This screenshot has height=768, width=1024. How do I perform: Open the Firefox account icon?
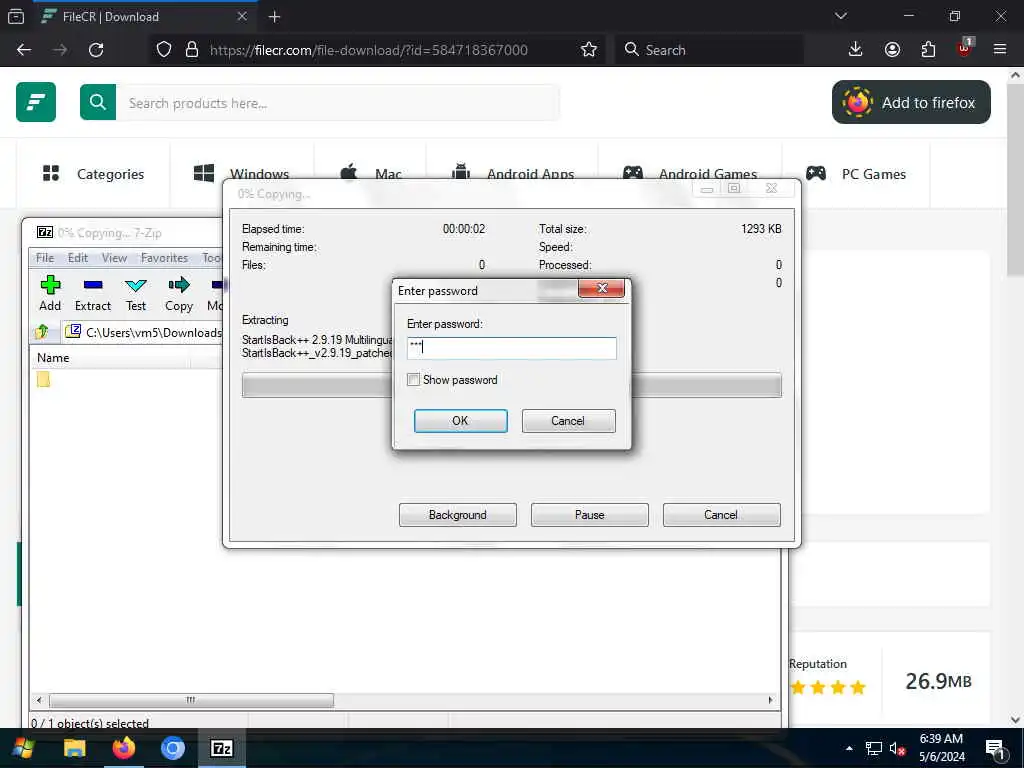[892, 50]
